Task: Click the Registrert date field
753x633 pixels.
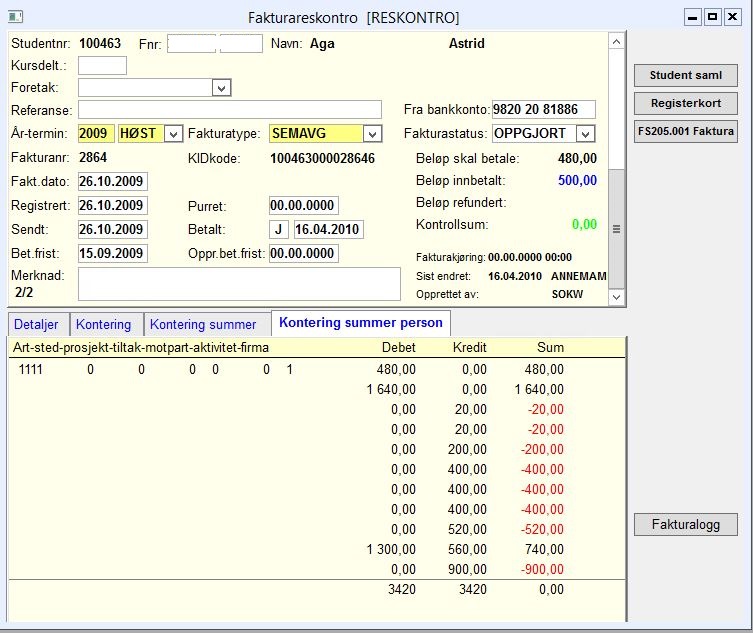Action: (113, 206)
